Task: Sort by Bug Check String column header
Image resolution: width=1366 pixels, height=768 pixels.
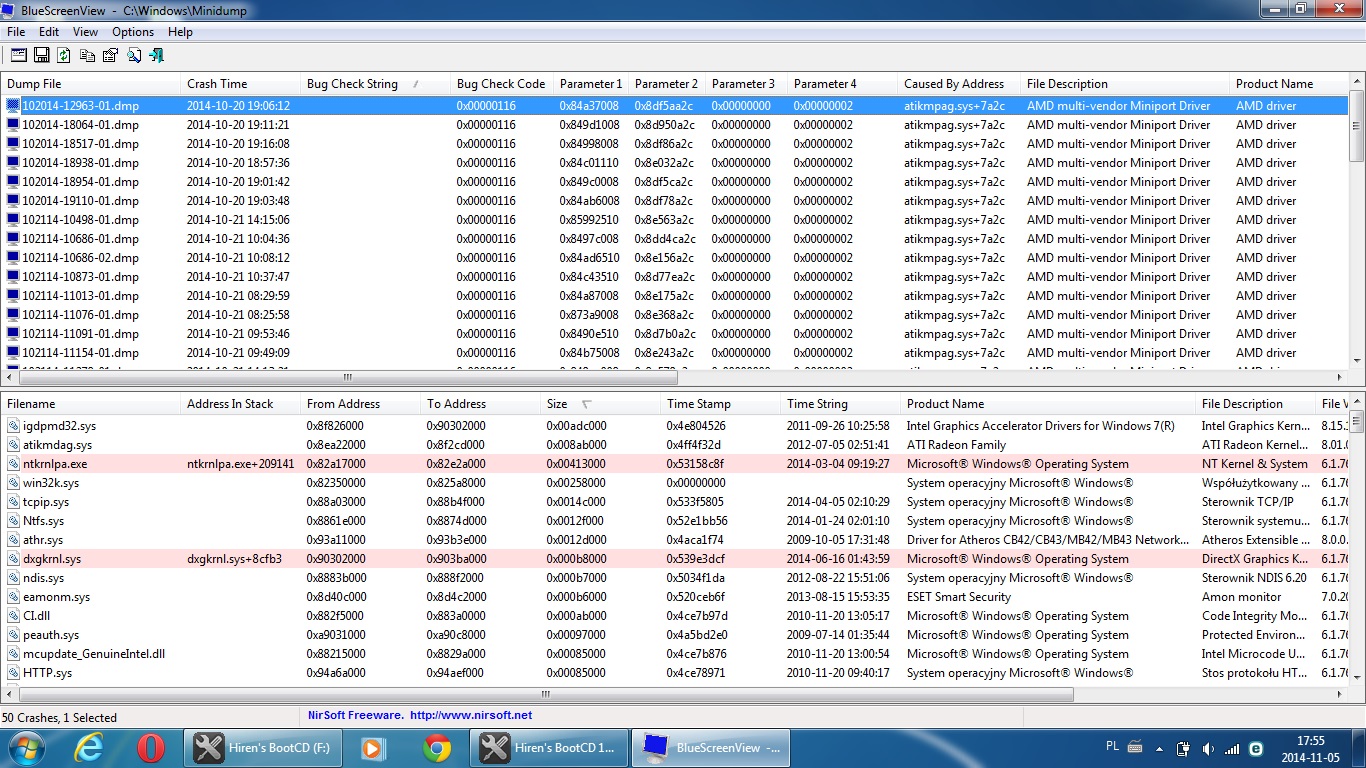Action: click(375, 84)
